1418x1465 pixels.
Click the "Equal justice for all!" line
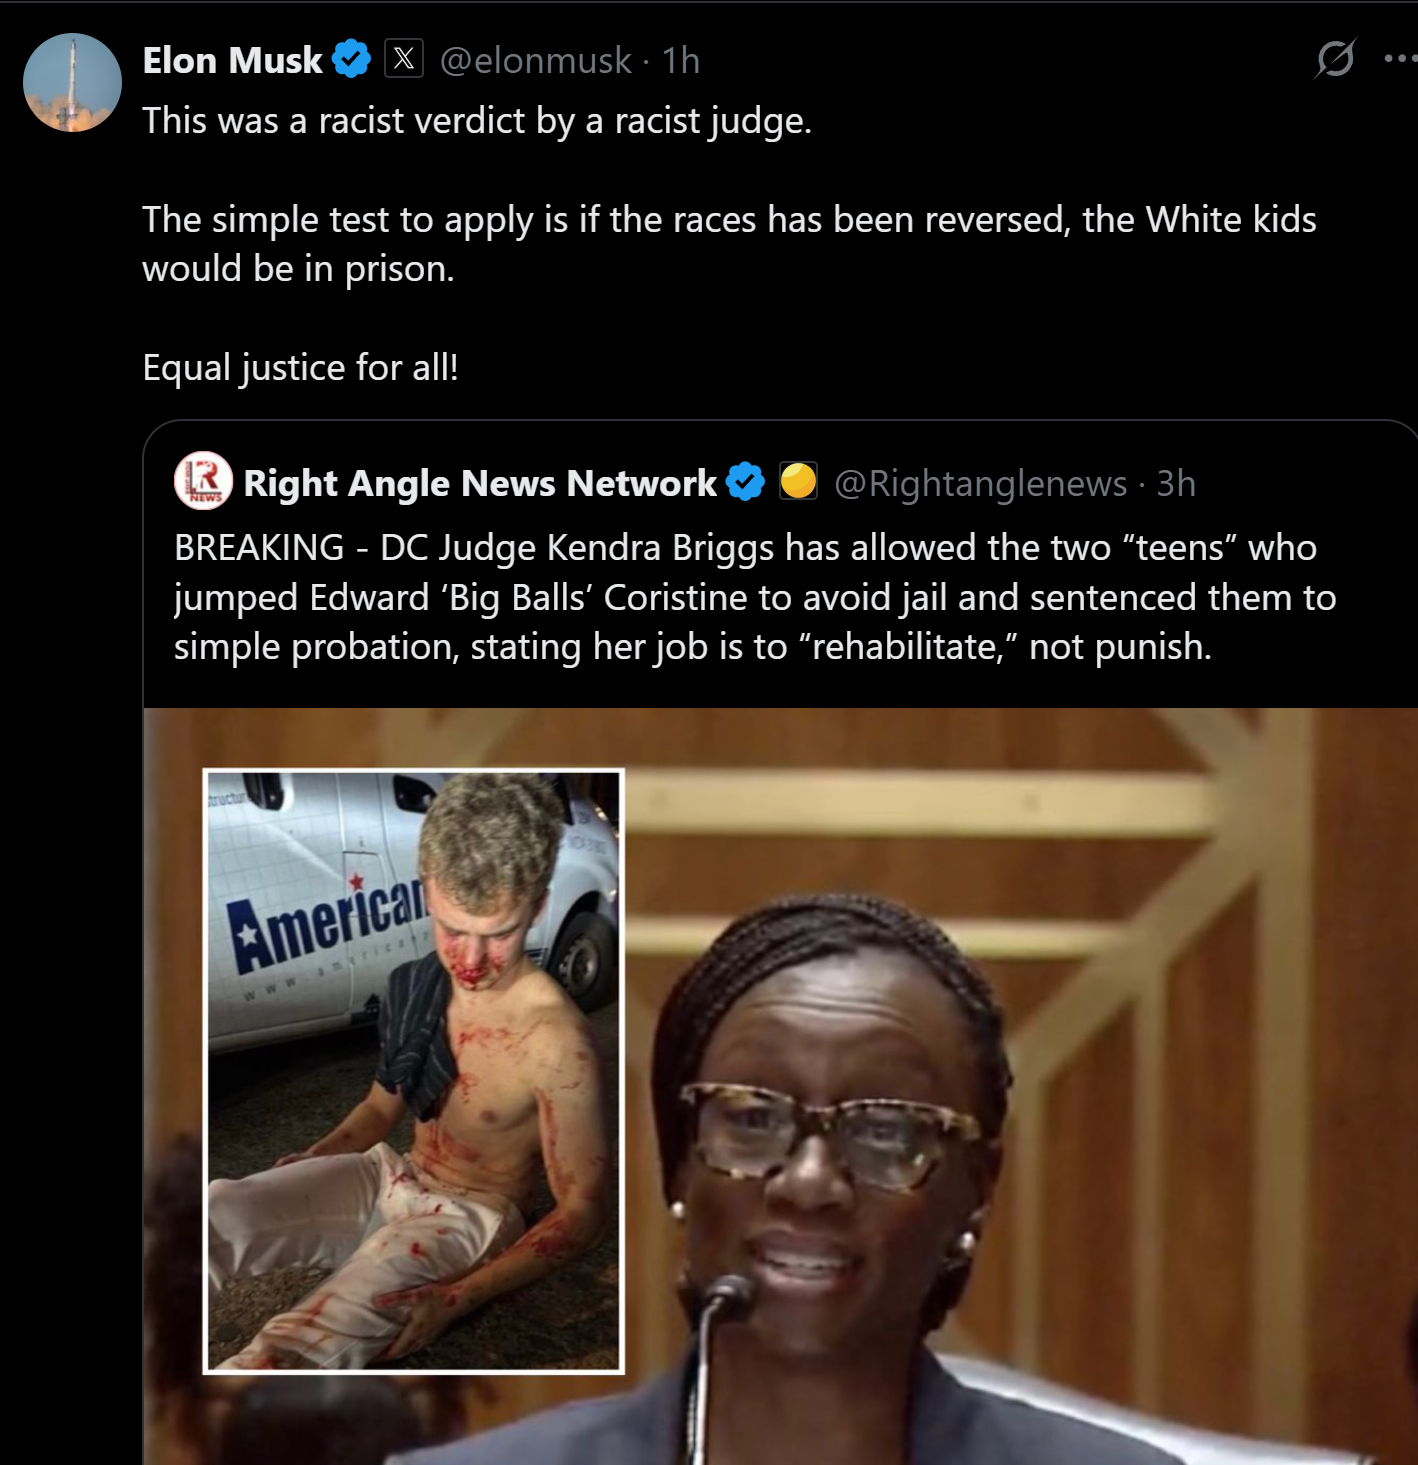[x=300, y=367]
